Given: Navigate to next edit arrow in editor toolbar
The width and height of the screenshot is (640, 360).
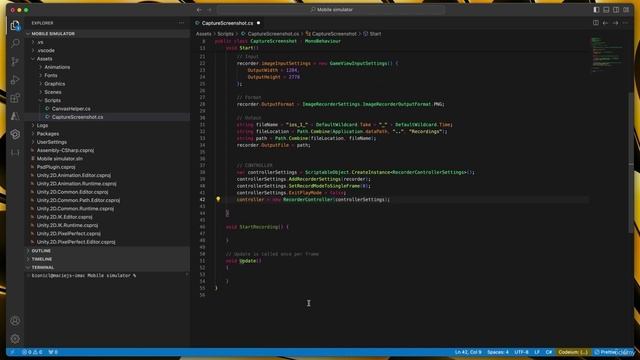Looking at the screenshot, I should (x=616, y=23).
